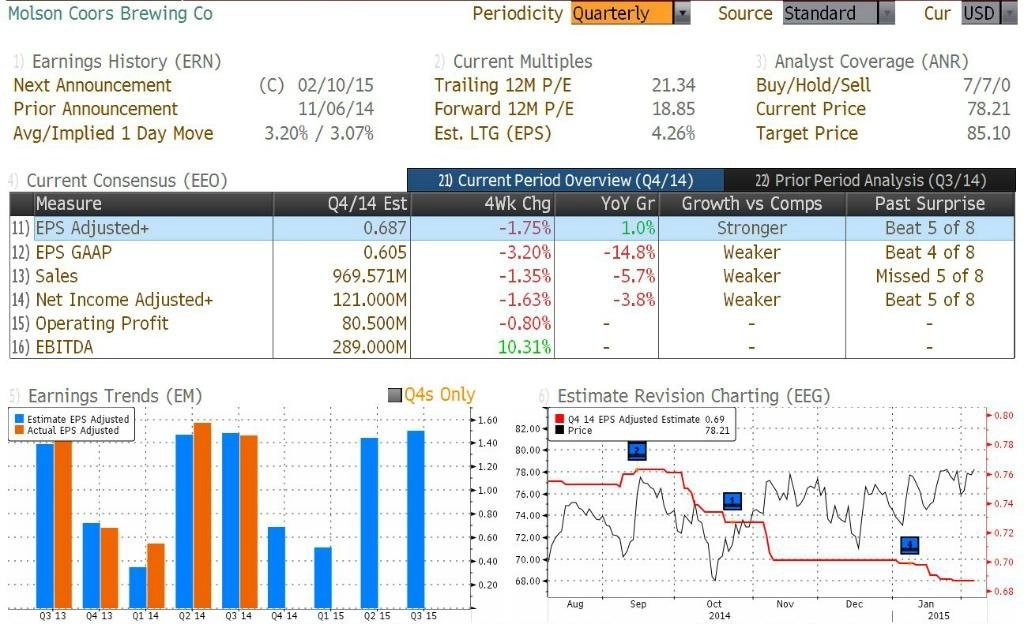Select the EPS GAAP row

point(512,252)
